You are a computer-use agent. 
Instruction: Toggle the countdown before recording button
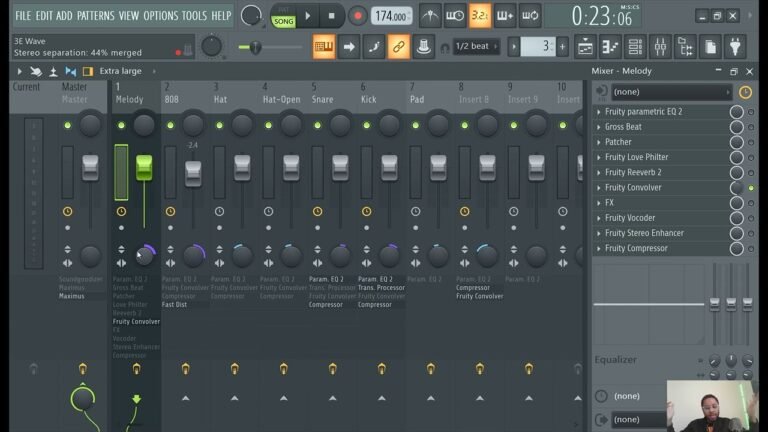[x=480, y=16]
